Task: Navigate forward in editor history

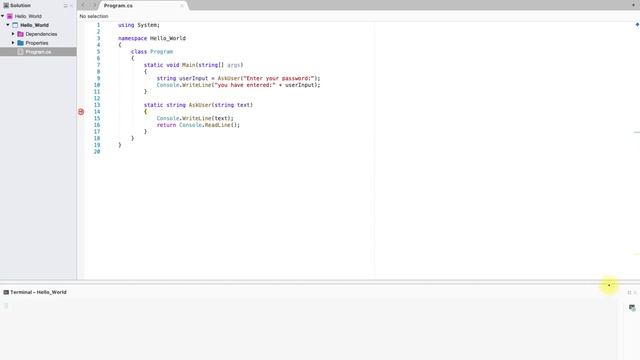Action: (95, 5)
